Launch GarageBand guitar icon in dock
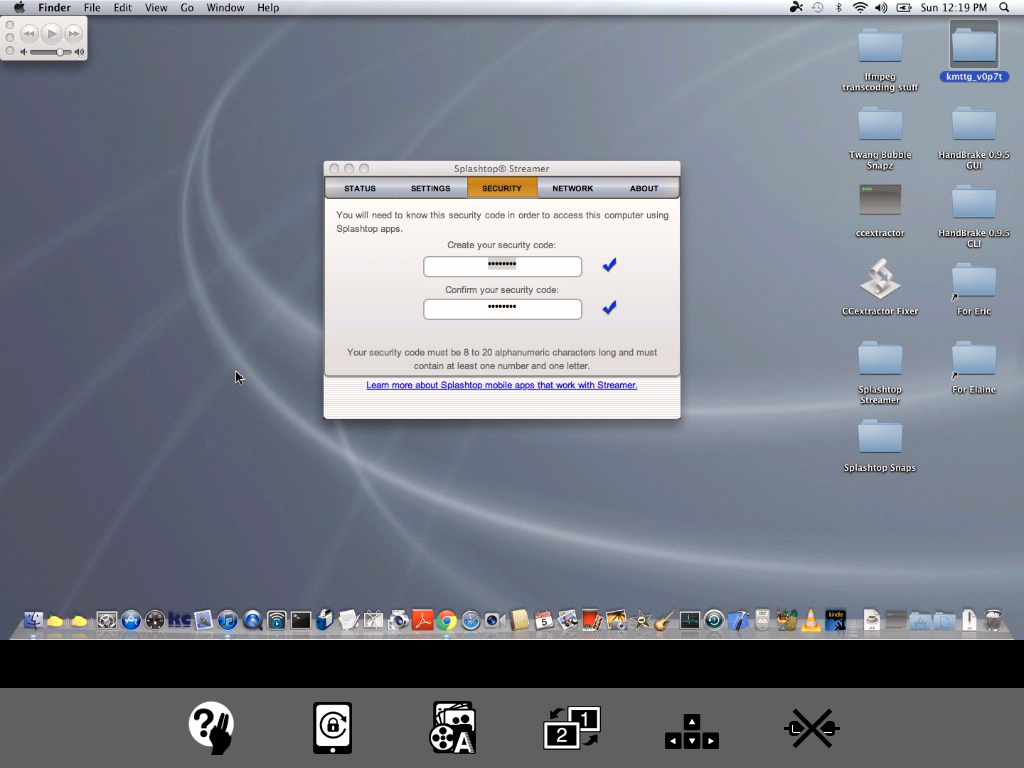1024x768 pixels. click(x=665, y=620)
